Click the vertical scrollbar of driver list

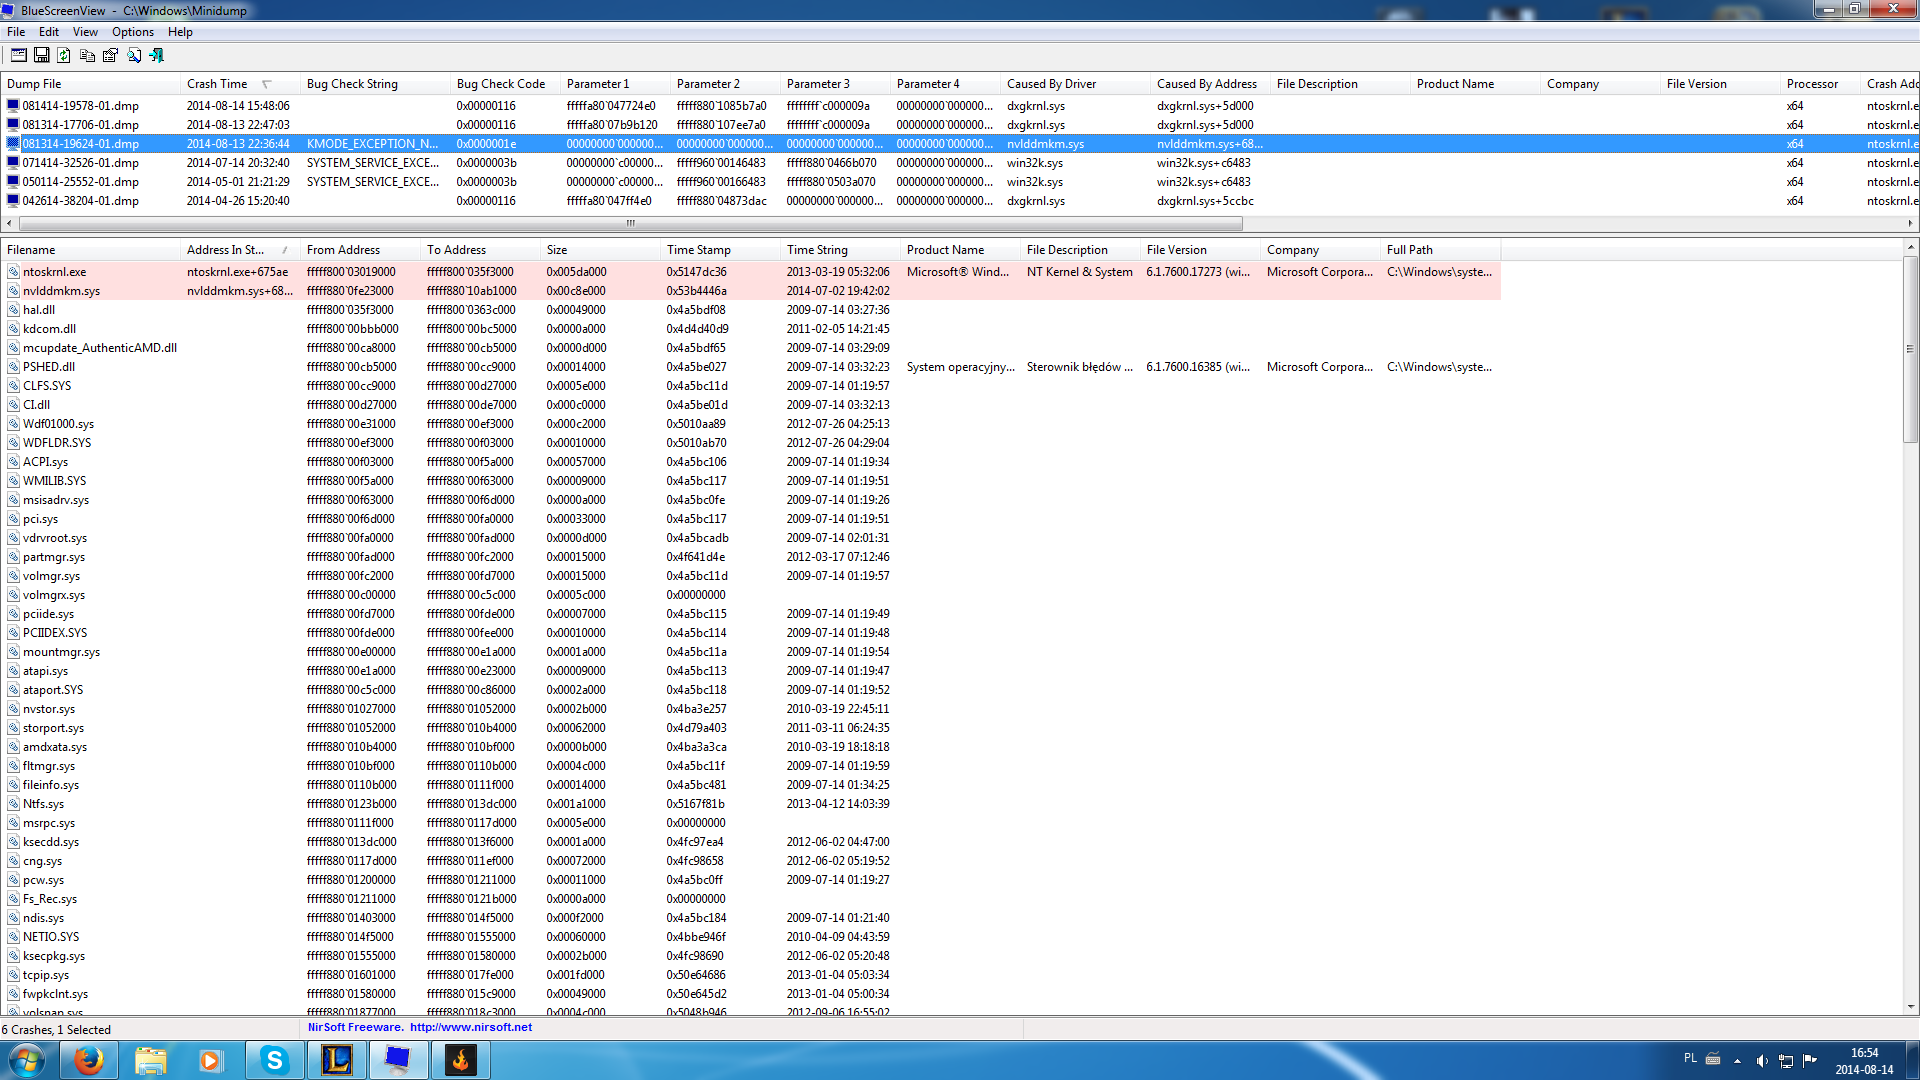pos(1910,349)
